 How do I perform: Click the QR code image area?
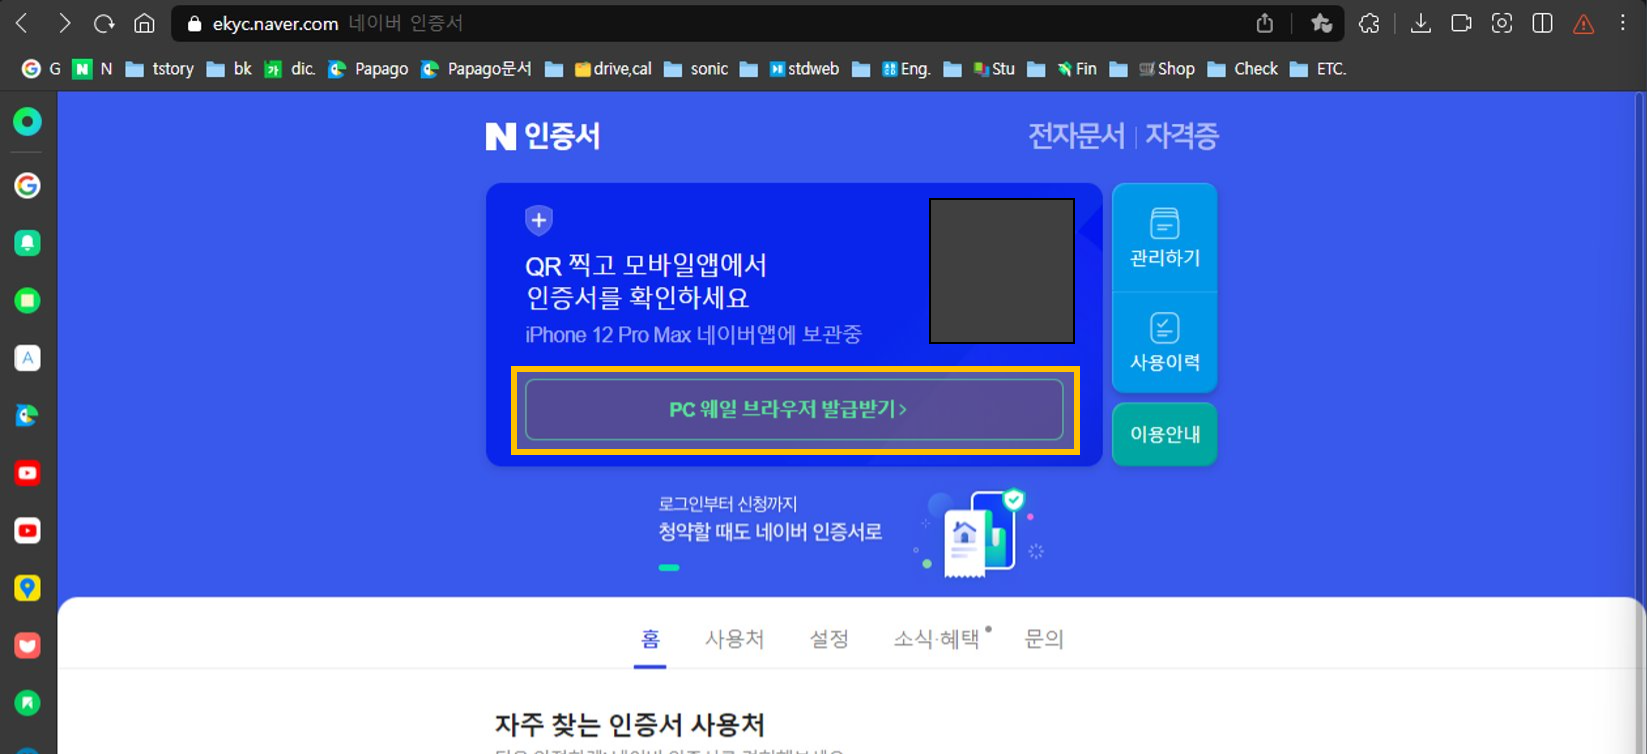pyautogui.click(x=1002, y=271)
